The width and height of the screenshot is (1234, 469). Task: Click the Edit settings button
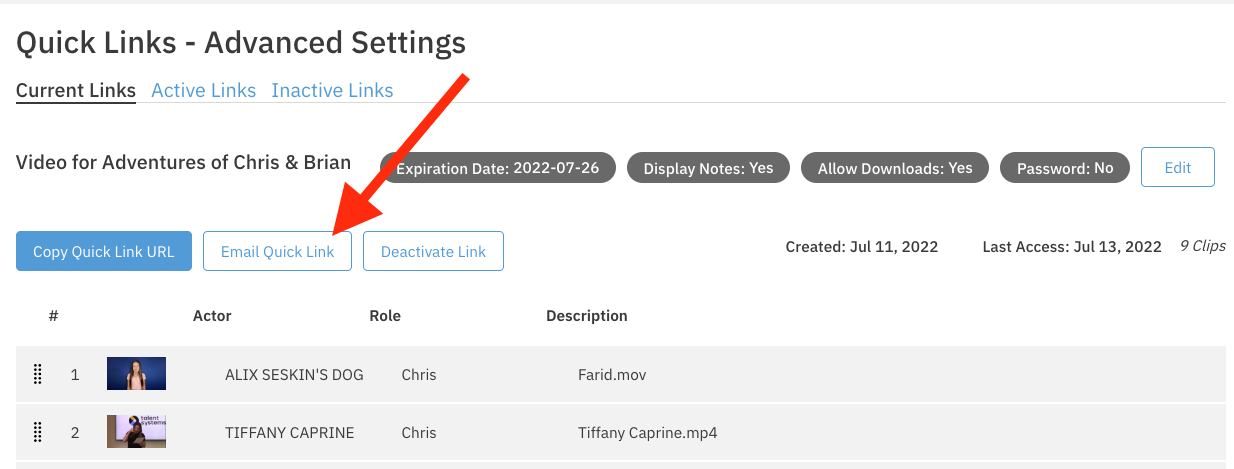[x=1177, y=168]
